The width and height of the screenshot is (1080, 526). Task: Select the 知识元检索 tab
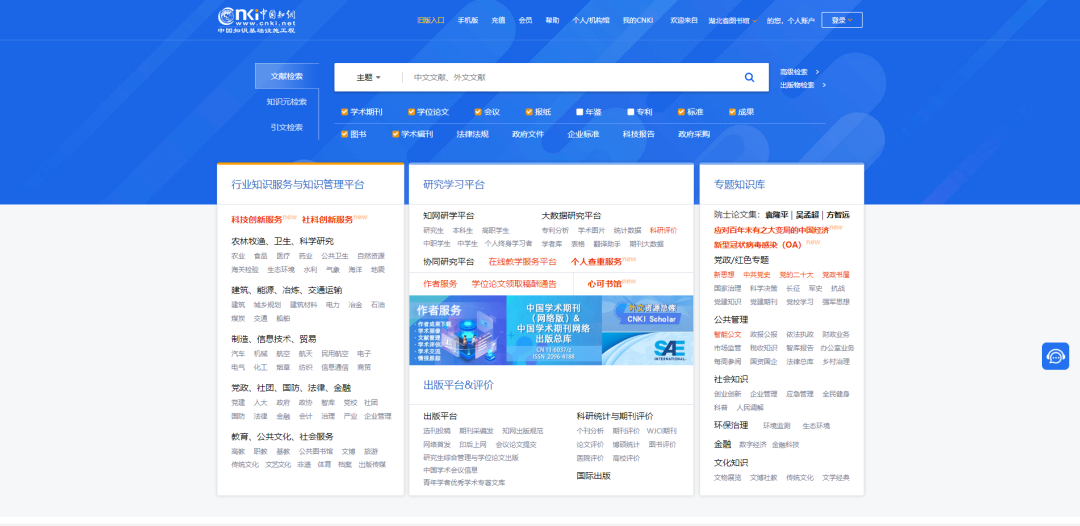click(x=287, y=102)
